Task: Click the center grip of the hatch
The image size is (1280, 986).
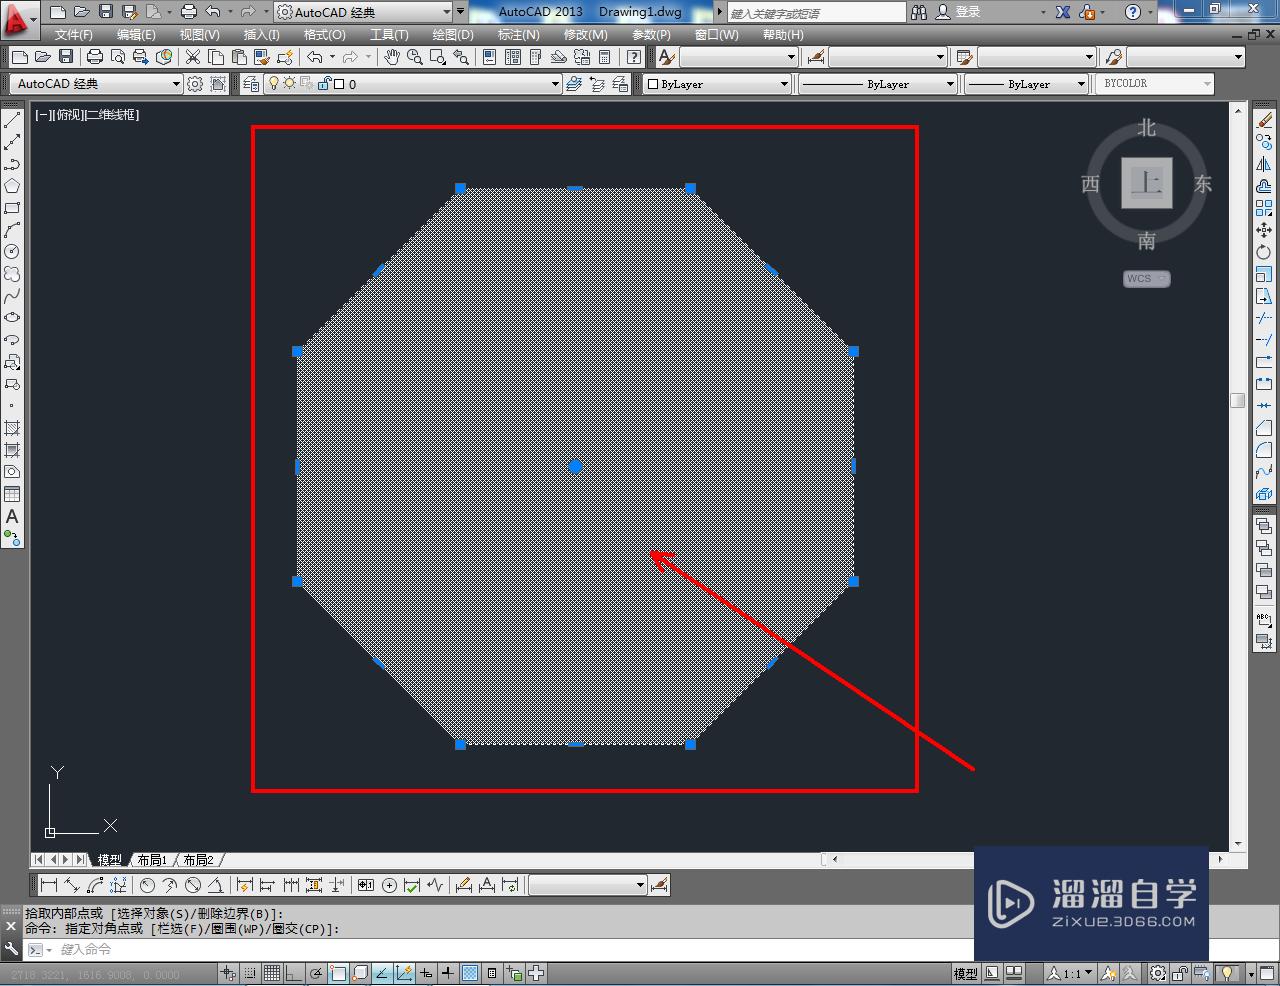Action: (x=575, y=467)
